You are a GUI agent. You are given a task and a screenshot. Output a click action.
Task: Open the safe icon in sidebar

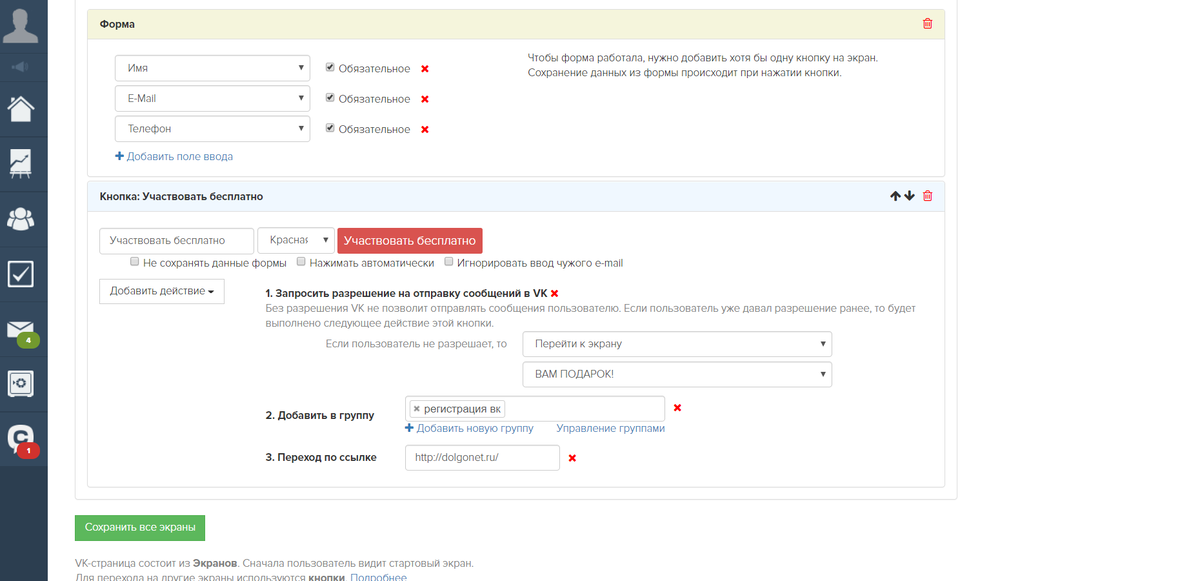pyautogui.click(x=22, y=384)
